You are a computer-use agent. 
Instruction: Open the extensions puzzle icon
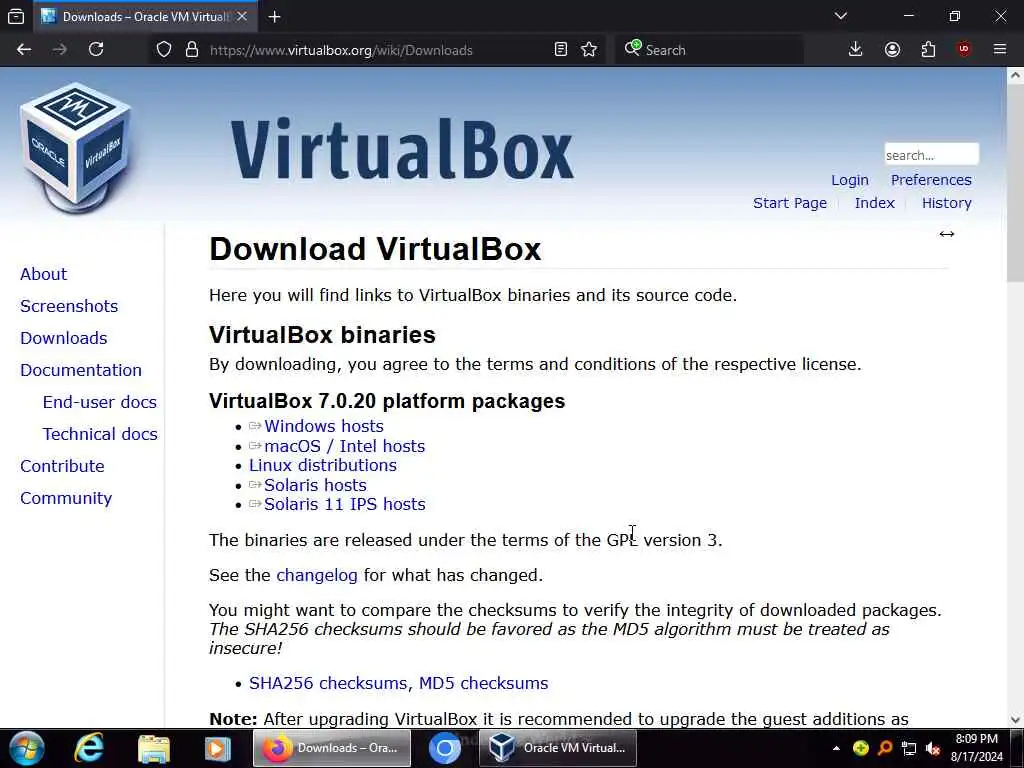(x=928, y=50)
